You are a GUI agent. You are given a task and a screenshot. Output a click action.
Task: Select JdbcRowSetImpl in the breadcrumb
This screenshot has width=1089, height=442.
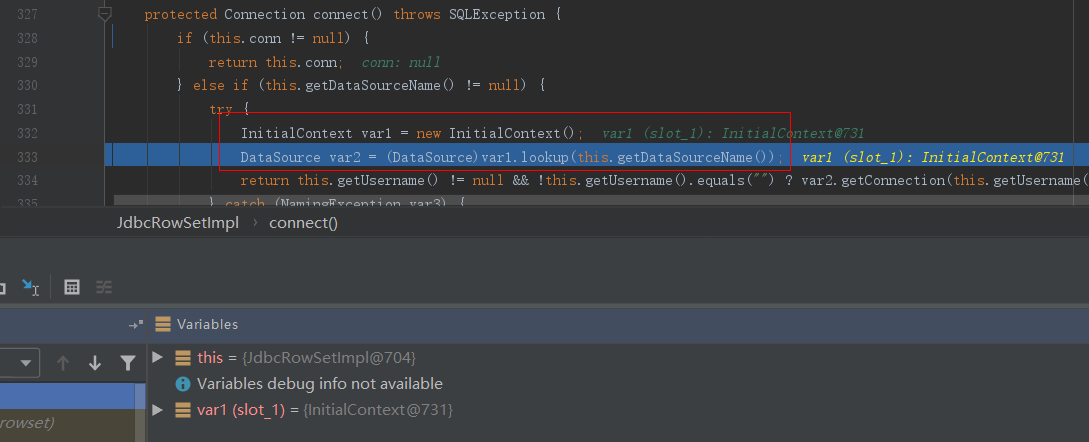pos(178,223)
